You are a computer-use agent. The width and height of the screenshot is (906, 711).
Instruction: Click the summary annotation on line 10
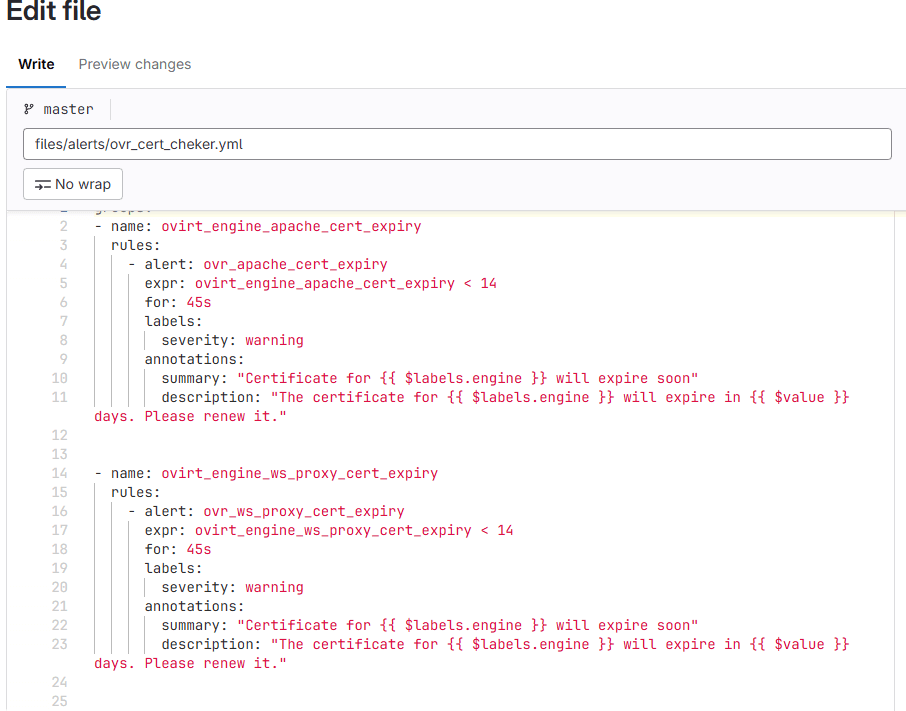coord(430,378)
